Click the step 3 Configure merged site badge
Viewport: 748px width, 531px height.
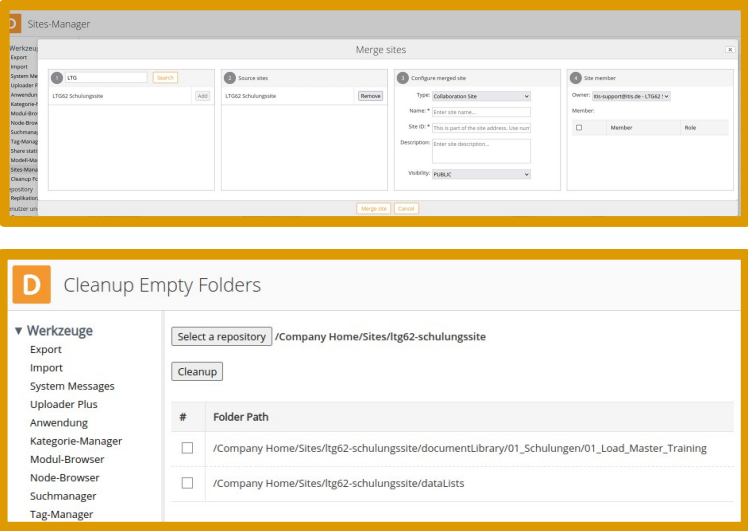pos(402,78)
